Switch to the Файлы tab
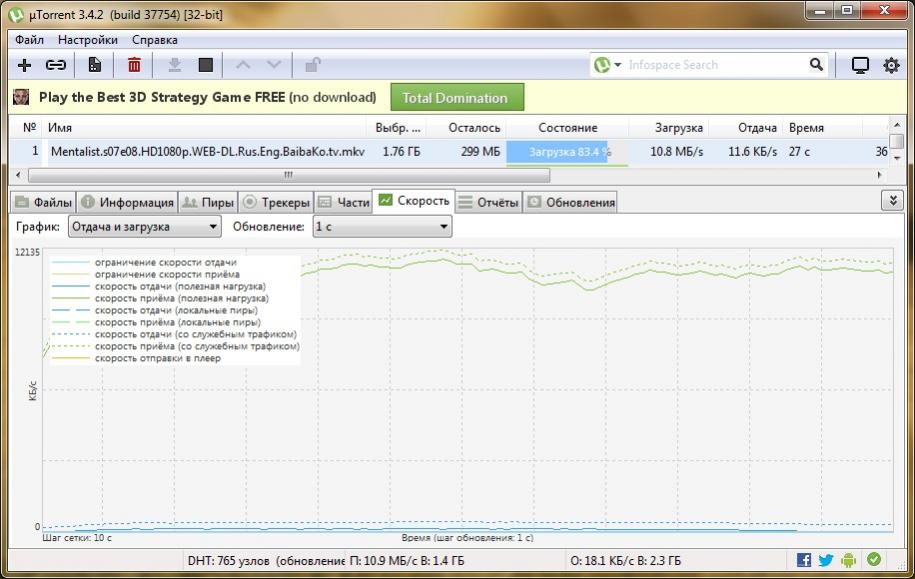The width and height of the screenshot is (915, 579). 43,203
